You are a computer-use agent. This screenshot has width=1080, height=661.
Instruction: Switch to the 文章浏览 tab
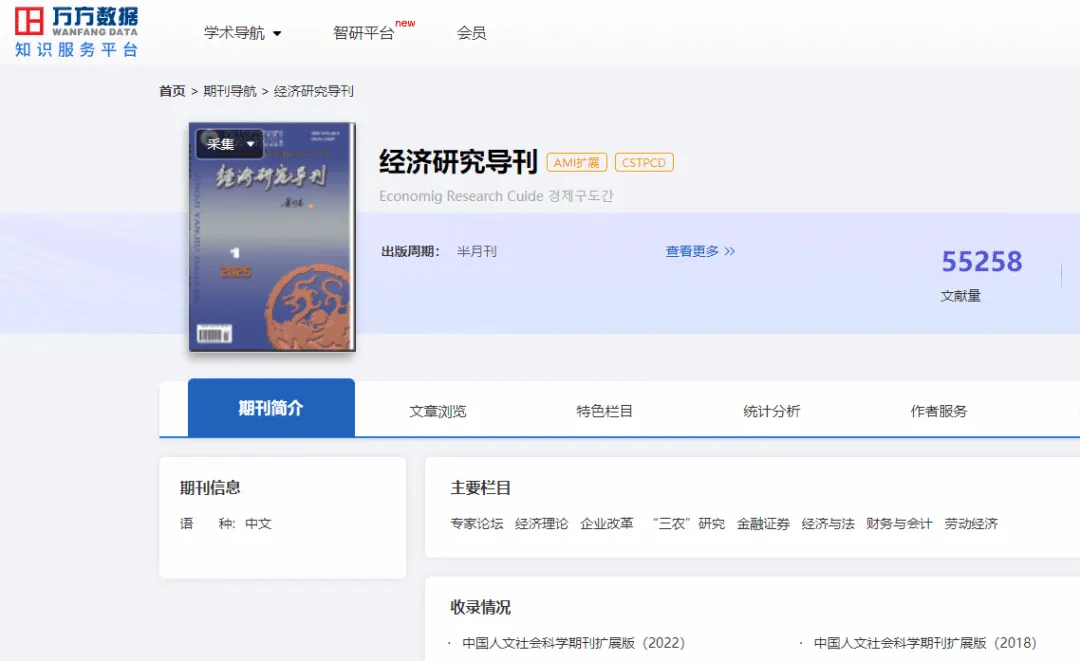coord(438,411)
